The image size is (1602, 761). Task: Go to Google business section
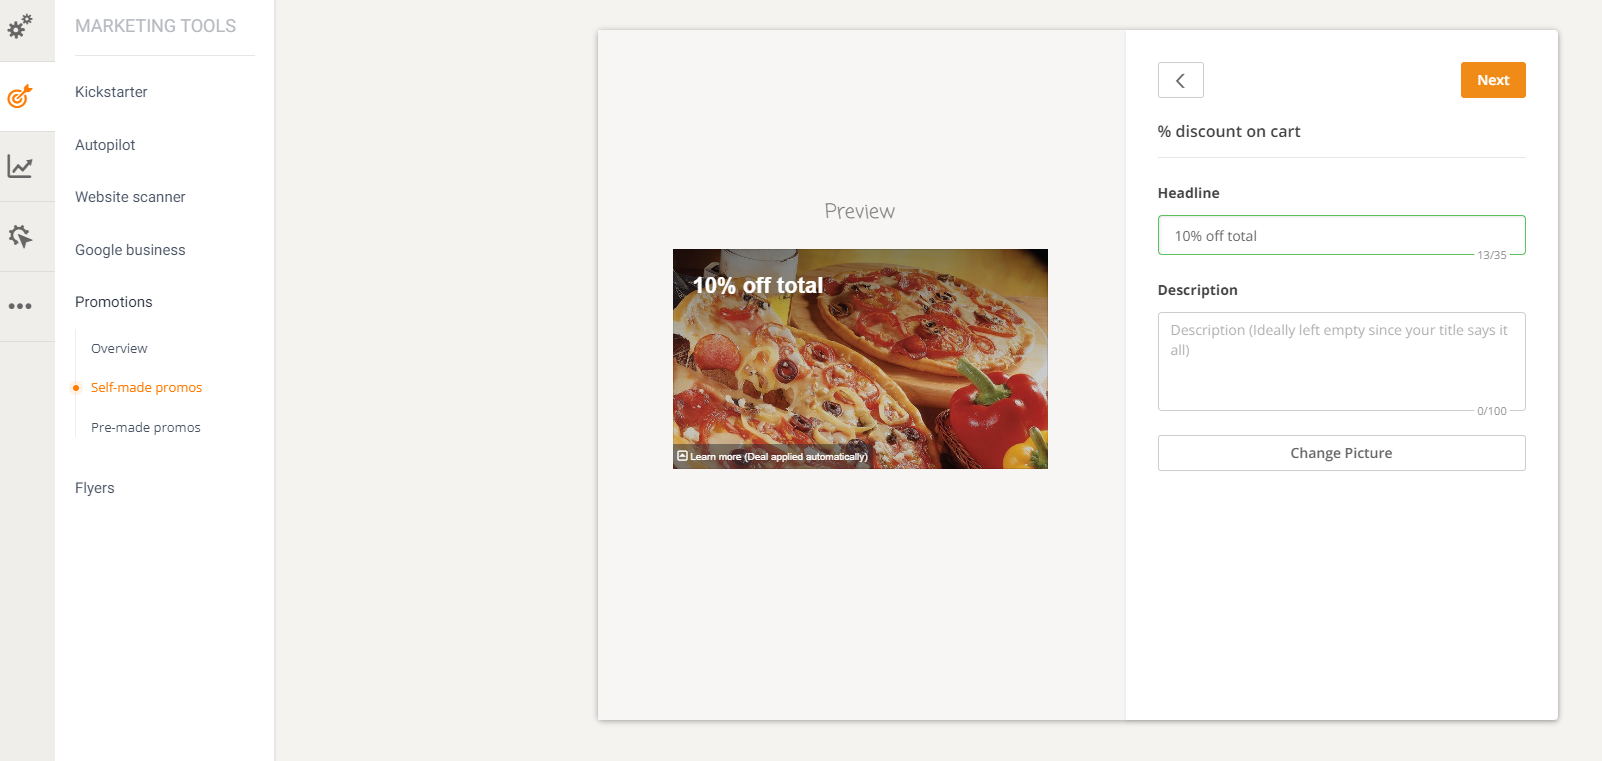click(130, 250)
